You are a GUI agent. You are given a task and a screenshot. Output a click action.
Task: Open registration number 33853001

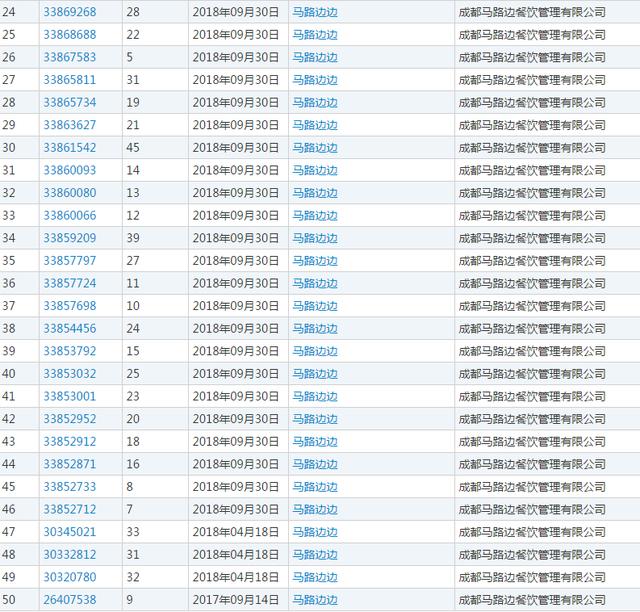(x=70, y=396)
